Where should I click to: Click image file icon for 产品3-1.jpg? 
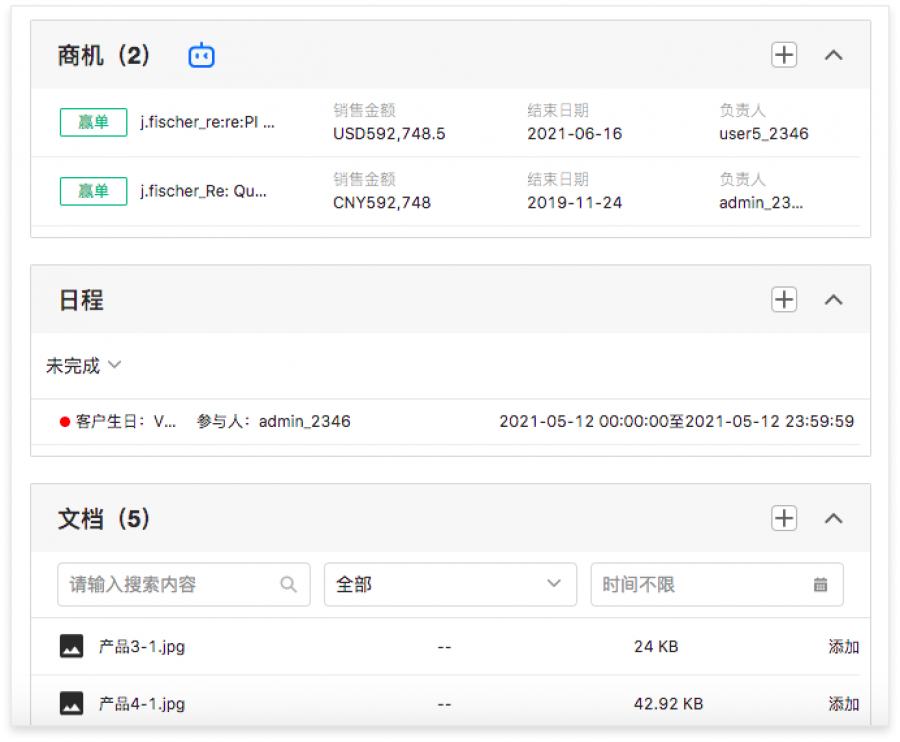point(71,646)
